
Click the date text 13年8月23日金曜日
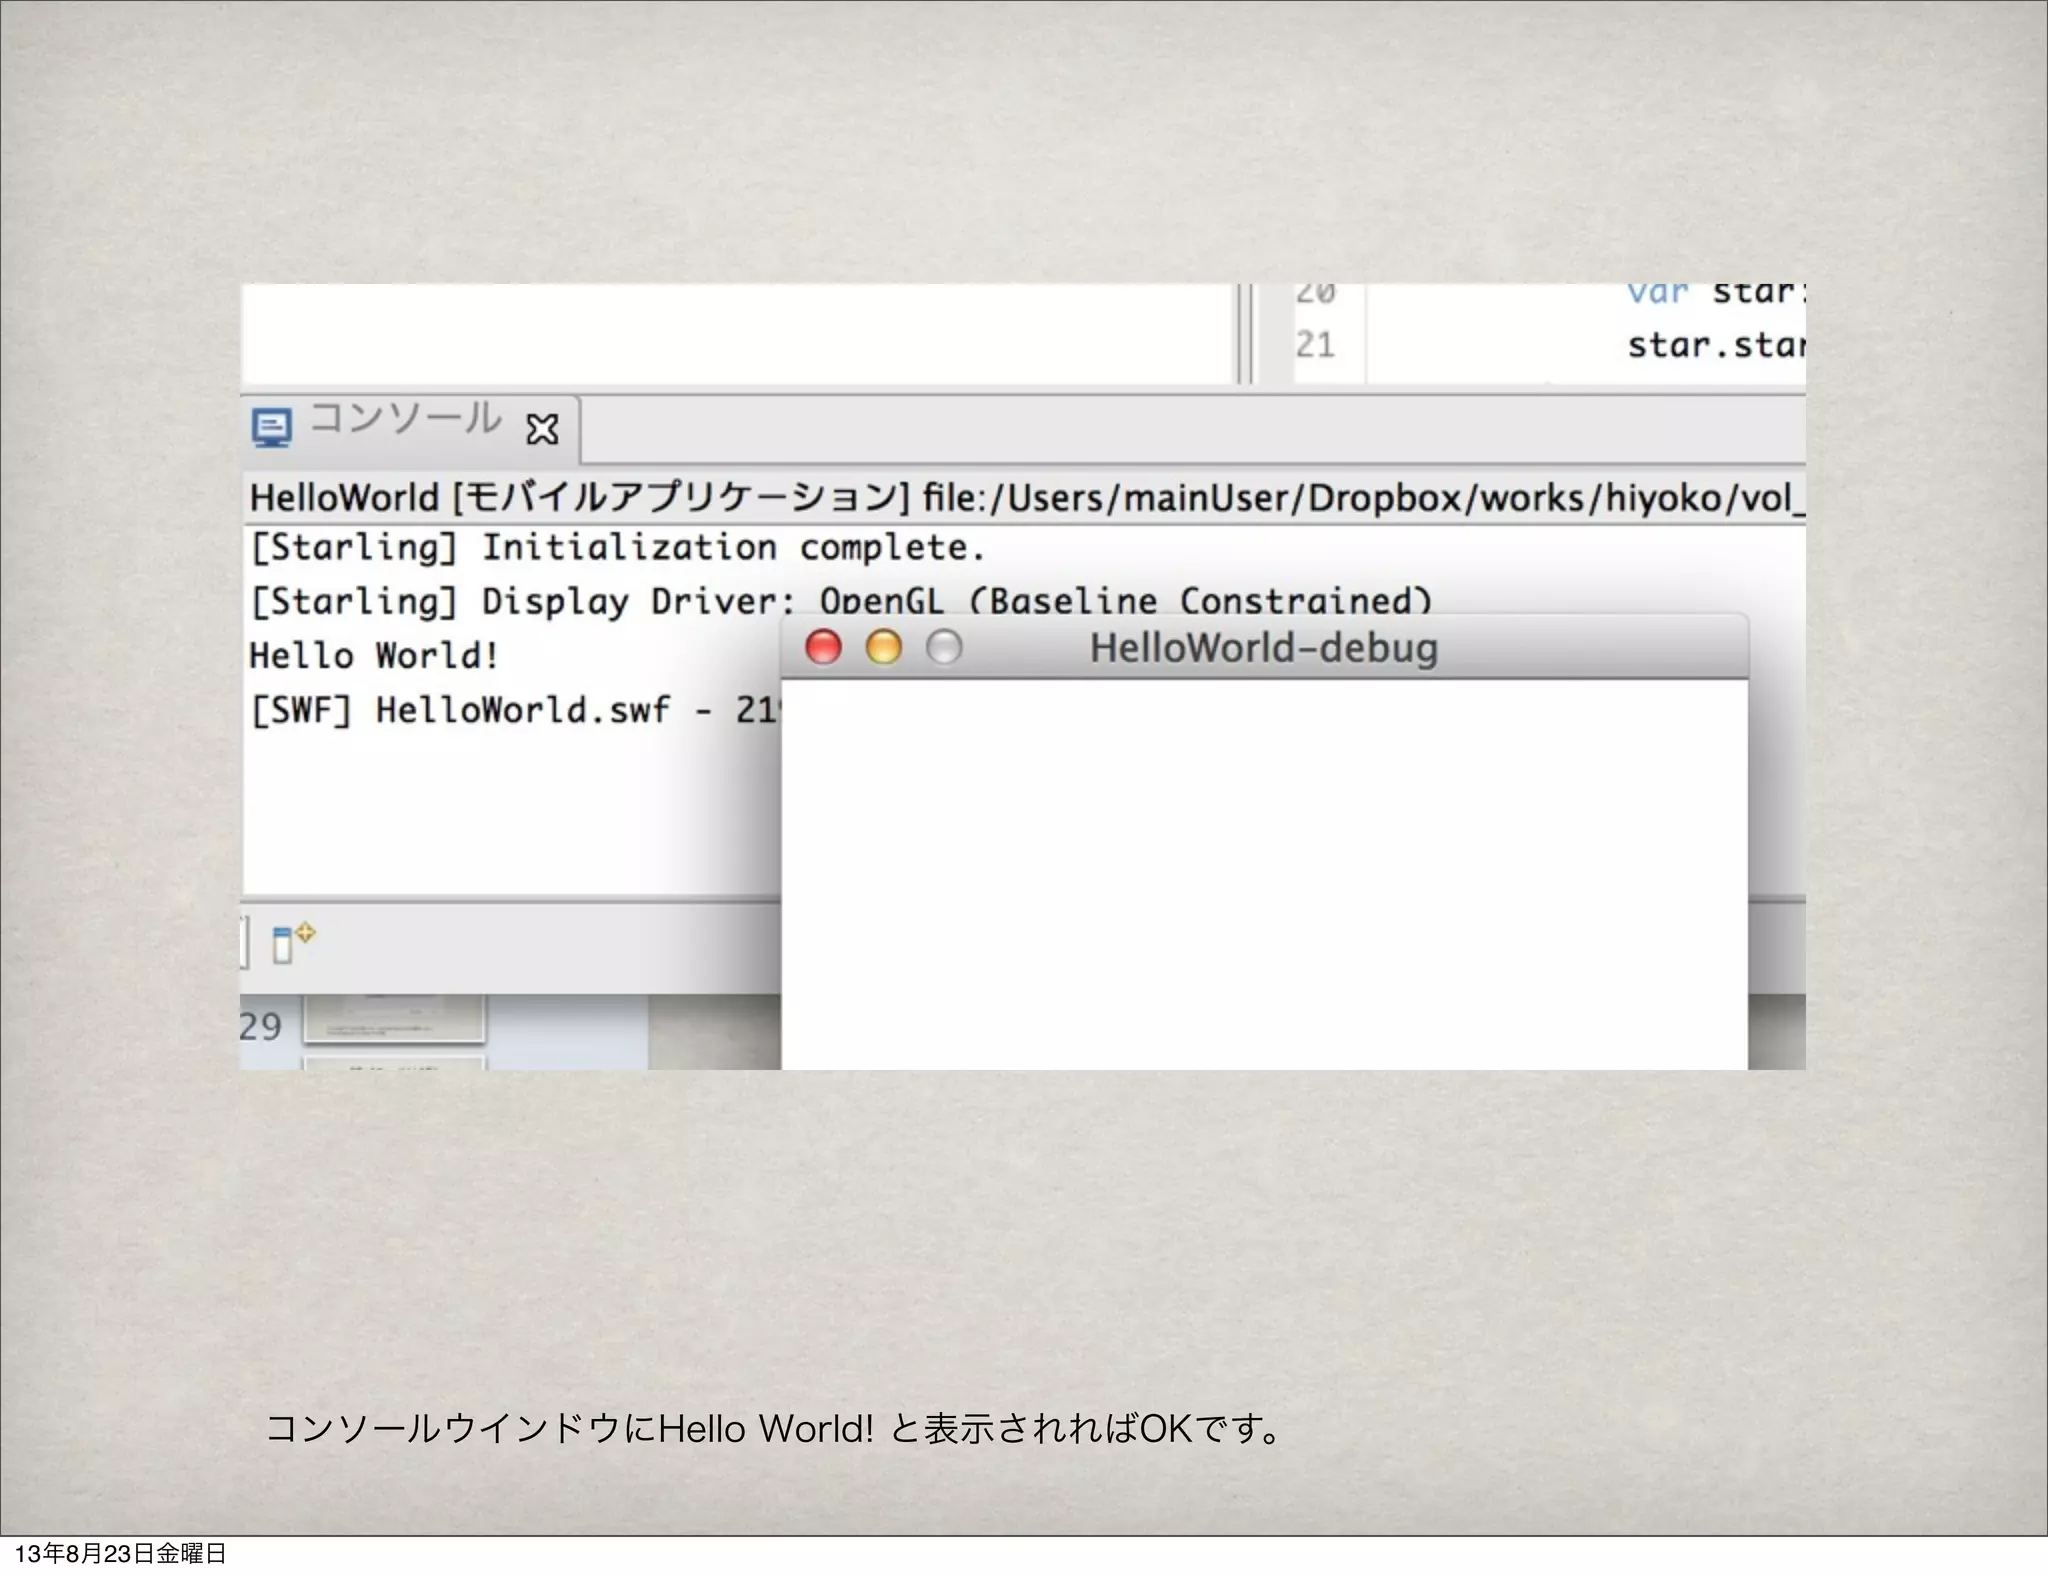point(121,1553)
